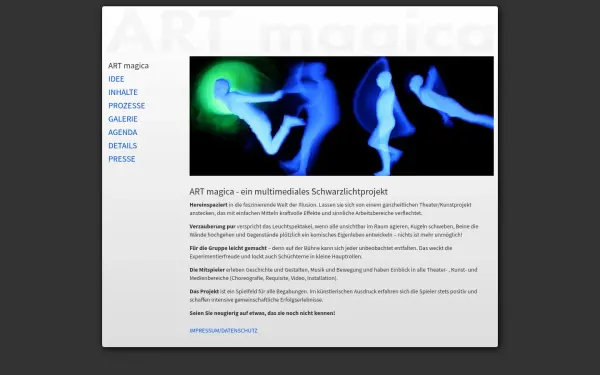Click the ART magica sidebar title
The image size is (600, 375).
(128, 65)
